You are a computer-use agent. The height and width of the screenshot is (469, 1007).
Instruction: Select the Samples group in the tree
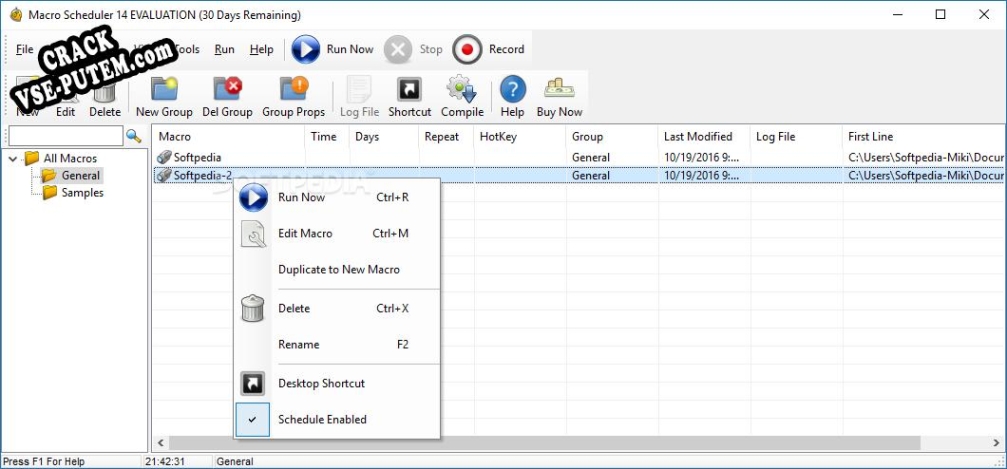pos(82,193)
